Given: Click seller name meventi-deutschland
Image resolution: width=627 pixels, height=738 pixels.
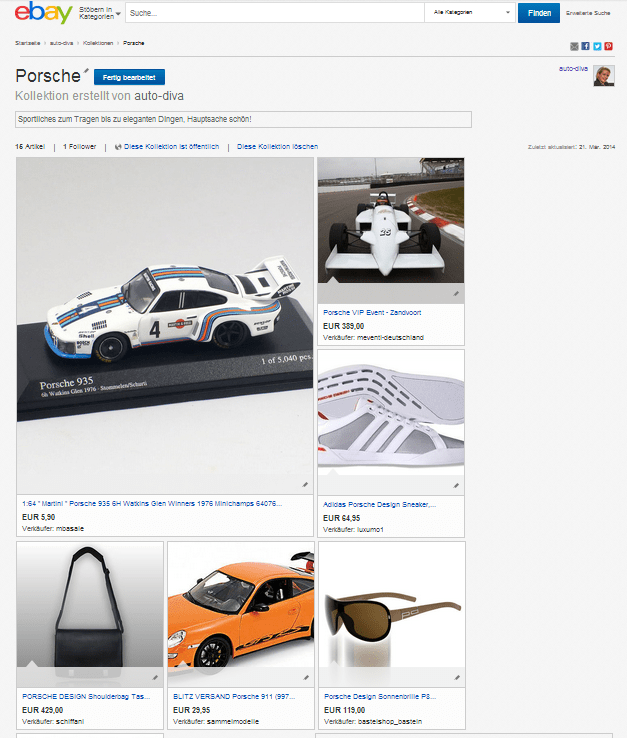Looking at the screenshot, I should pyautogui.click(x=390, y=337).
